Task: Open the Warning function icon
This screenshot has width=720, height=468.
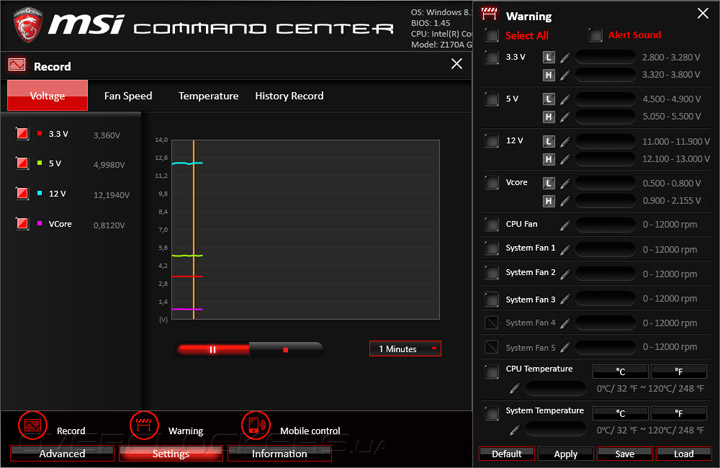Action: point(144,425)
